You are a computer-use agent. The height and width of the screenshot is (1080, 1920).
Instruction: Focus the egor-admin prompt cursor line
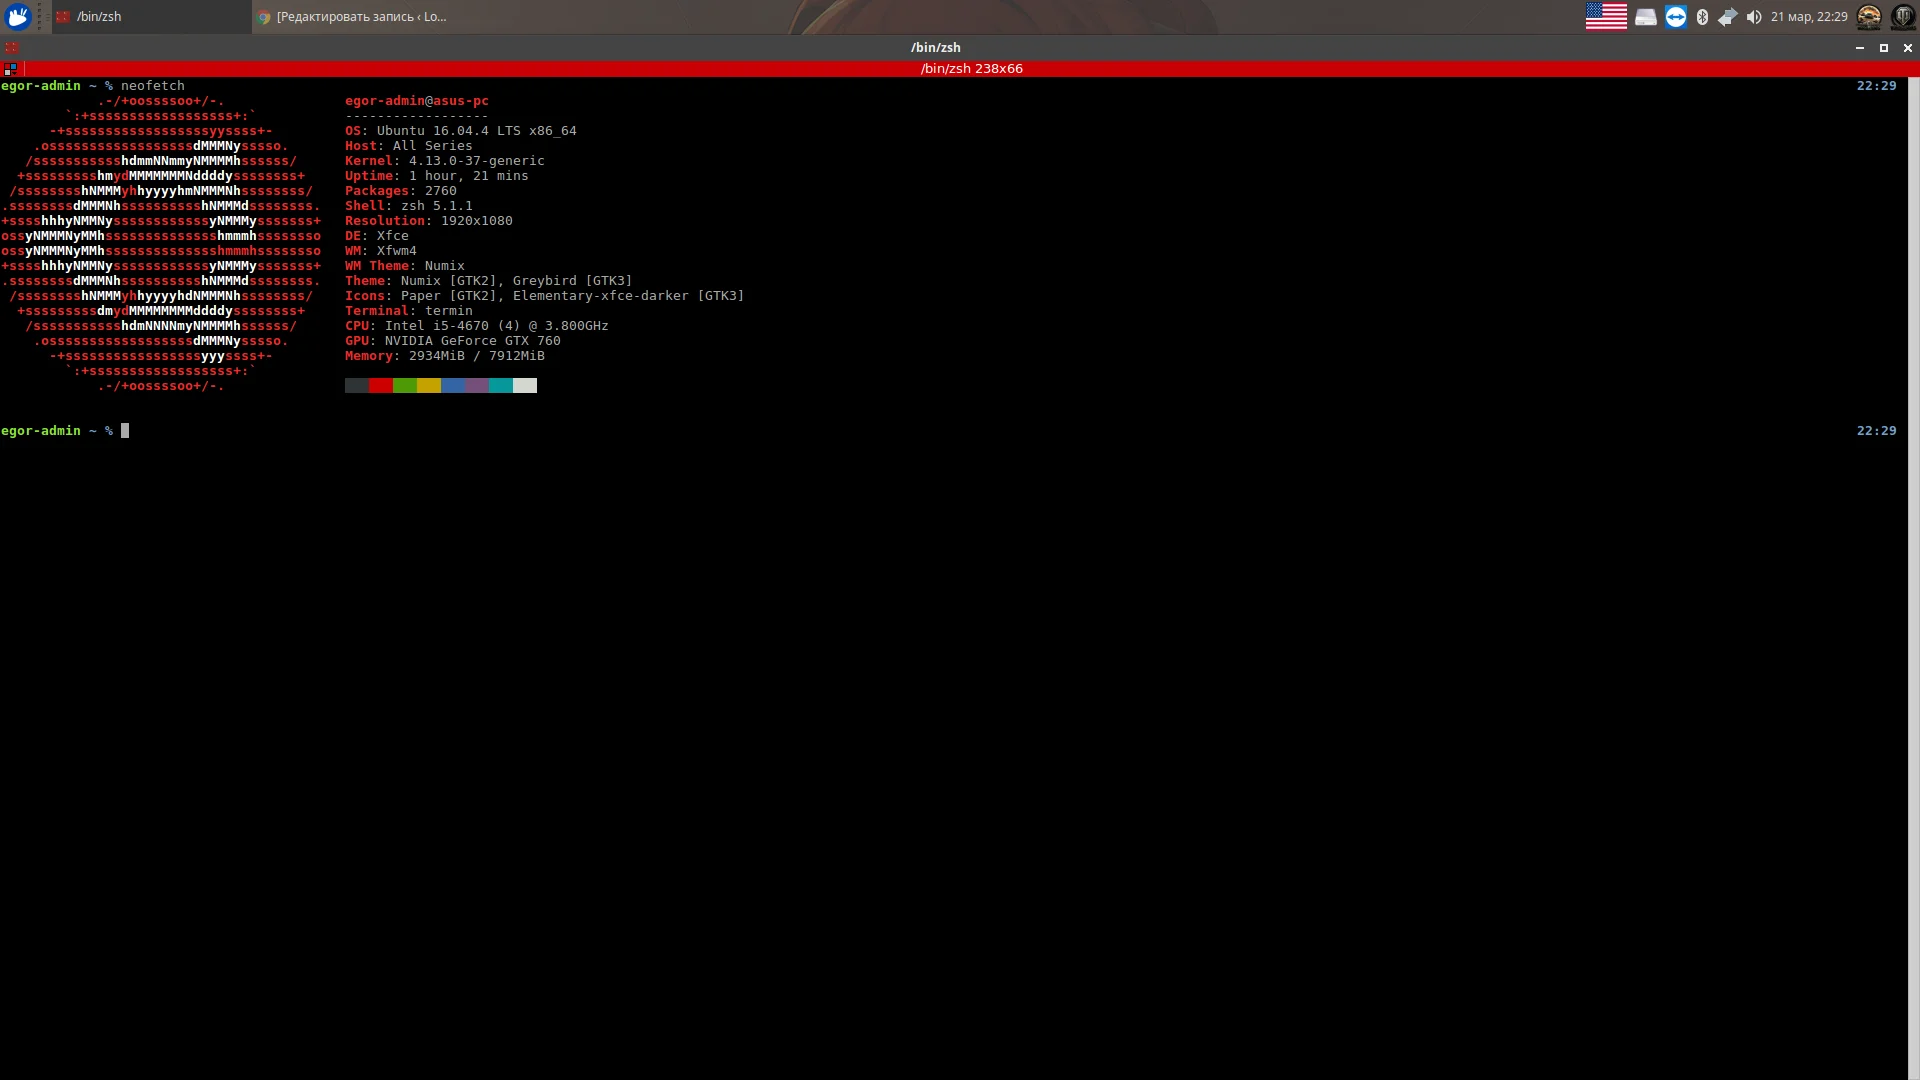point(125,431)
